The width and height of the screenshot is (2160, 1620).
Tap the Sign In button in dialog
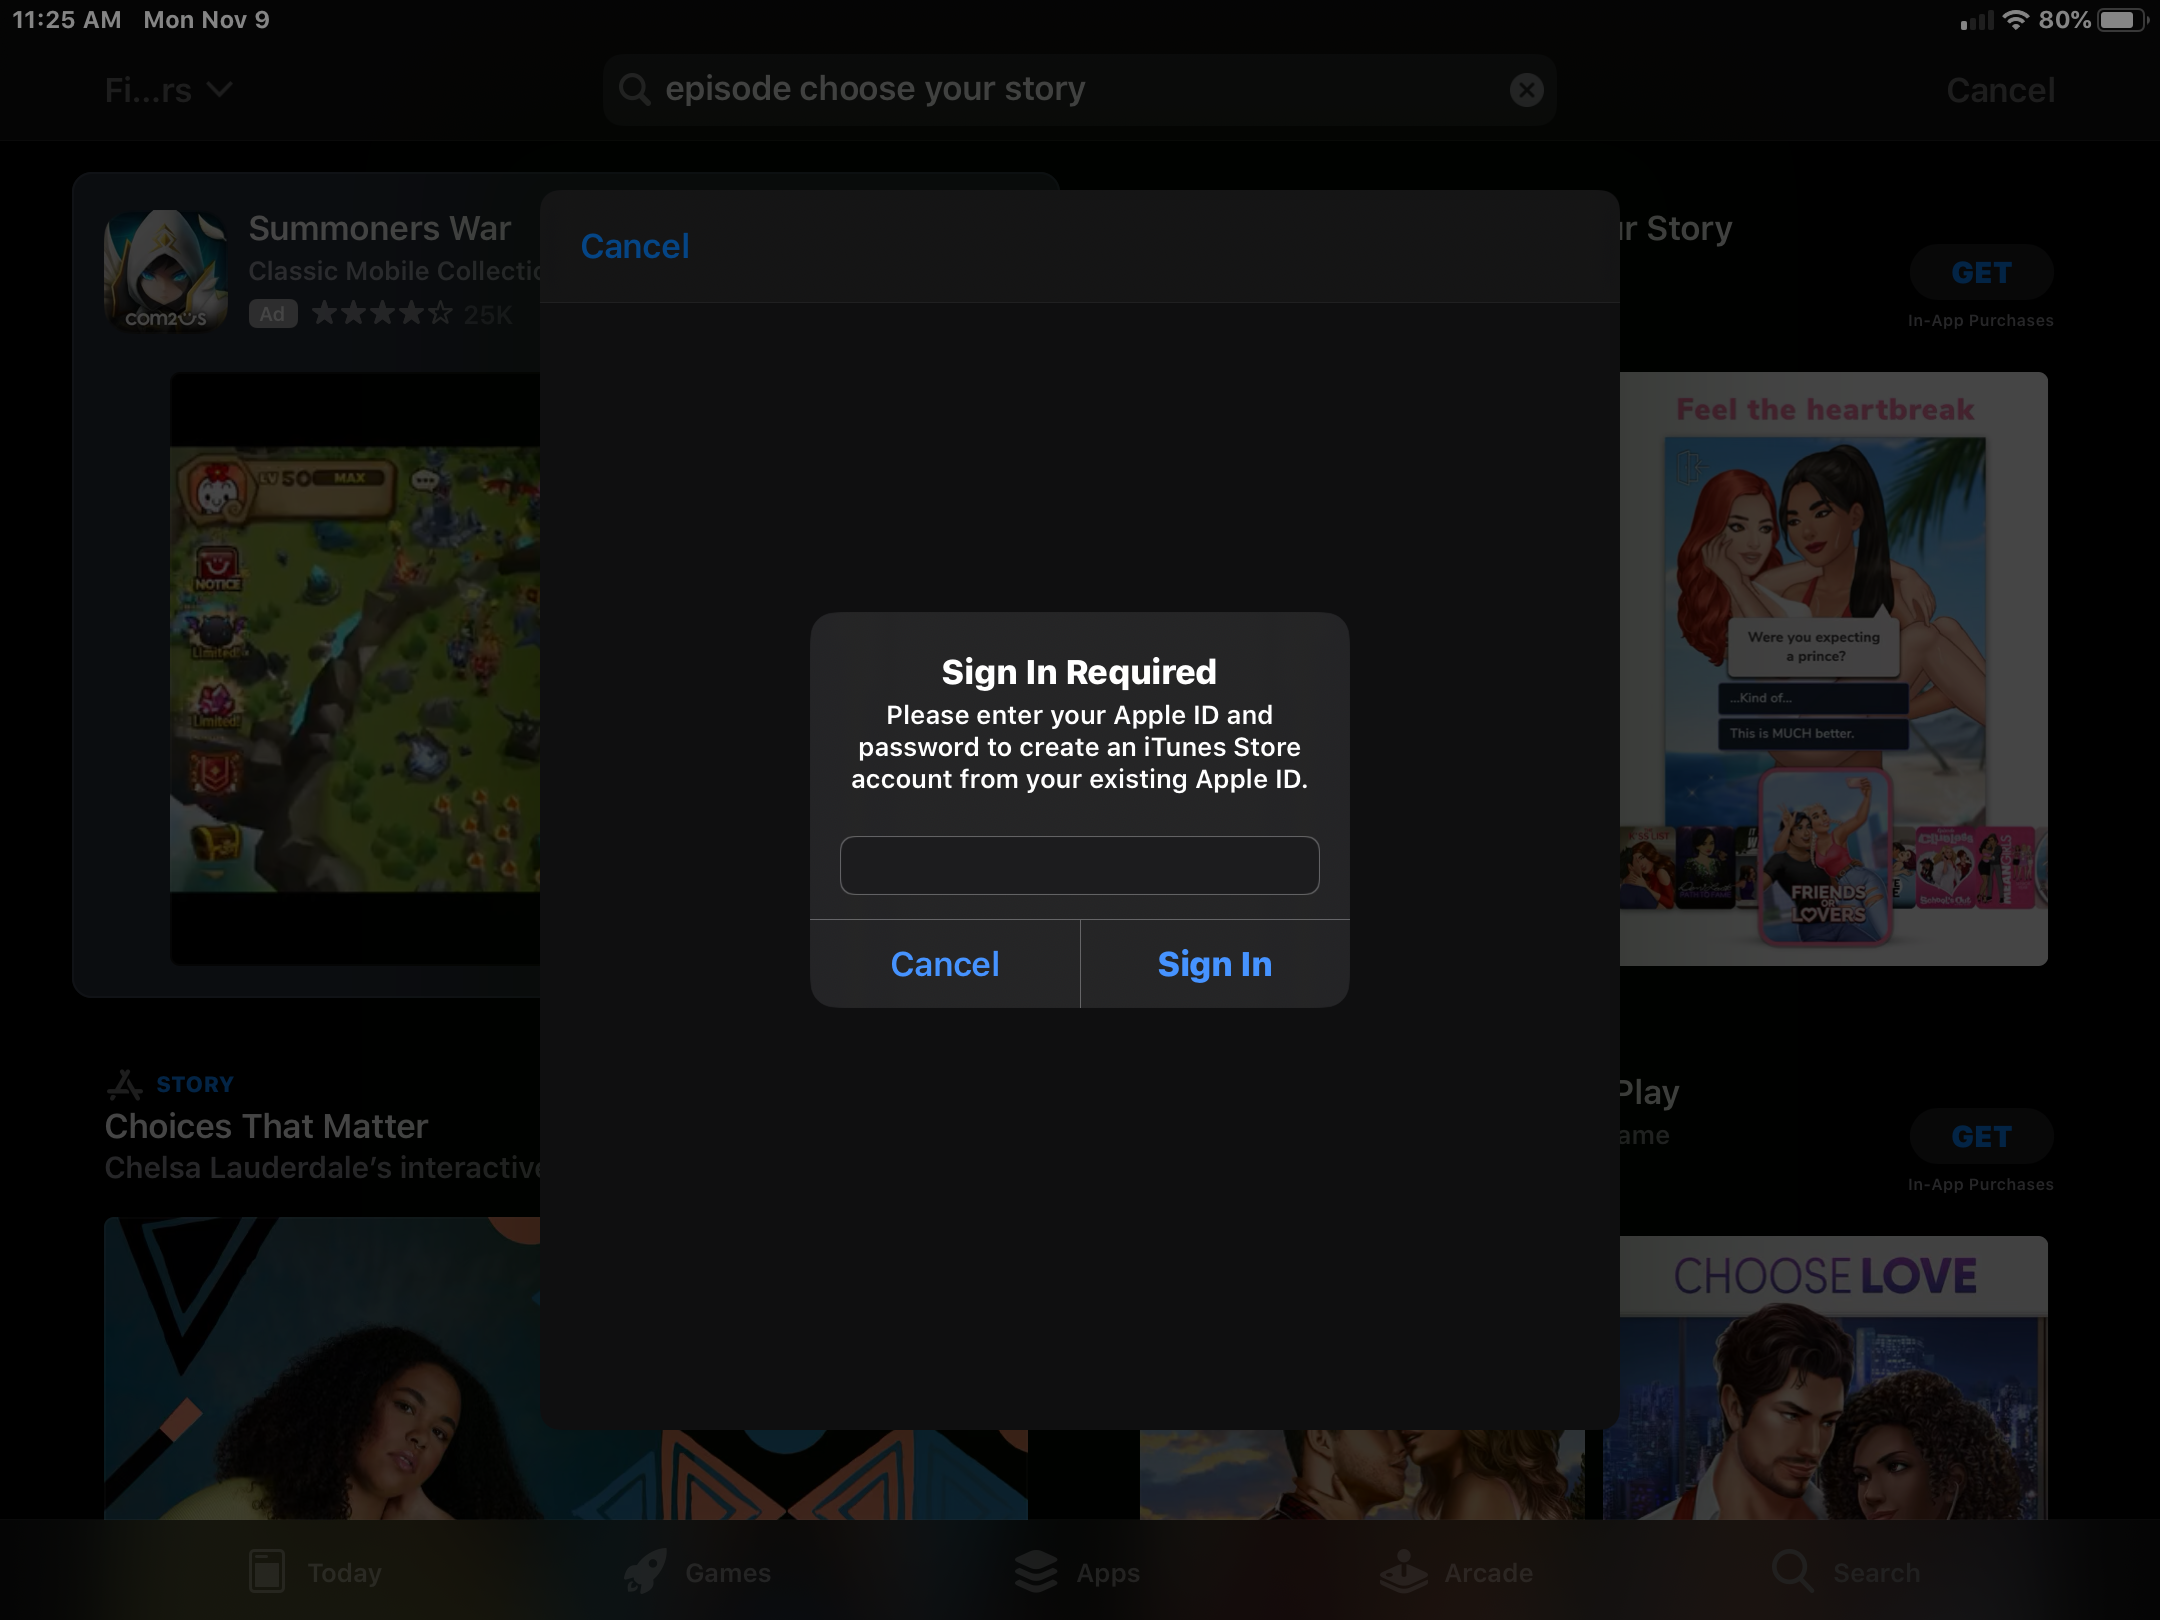pos(1214,964)
